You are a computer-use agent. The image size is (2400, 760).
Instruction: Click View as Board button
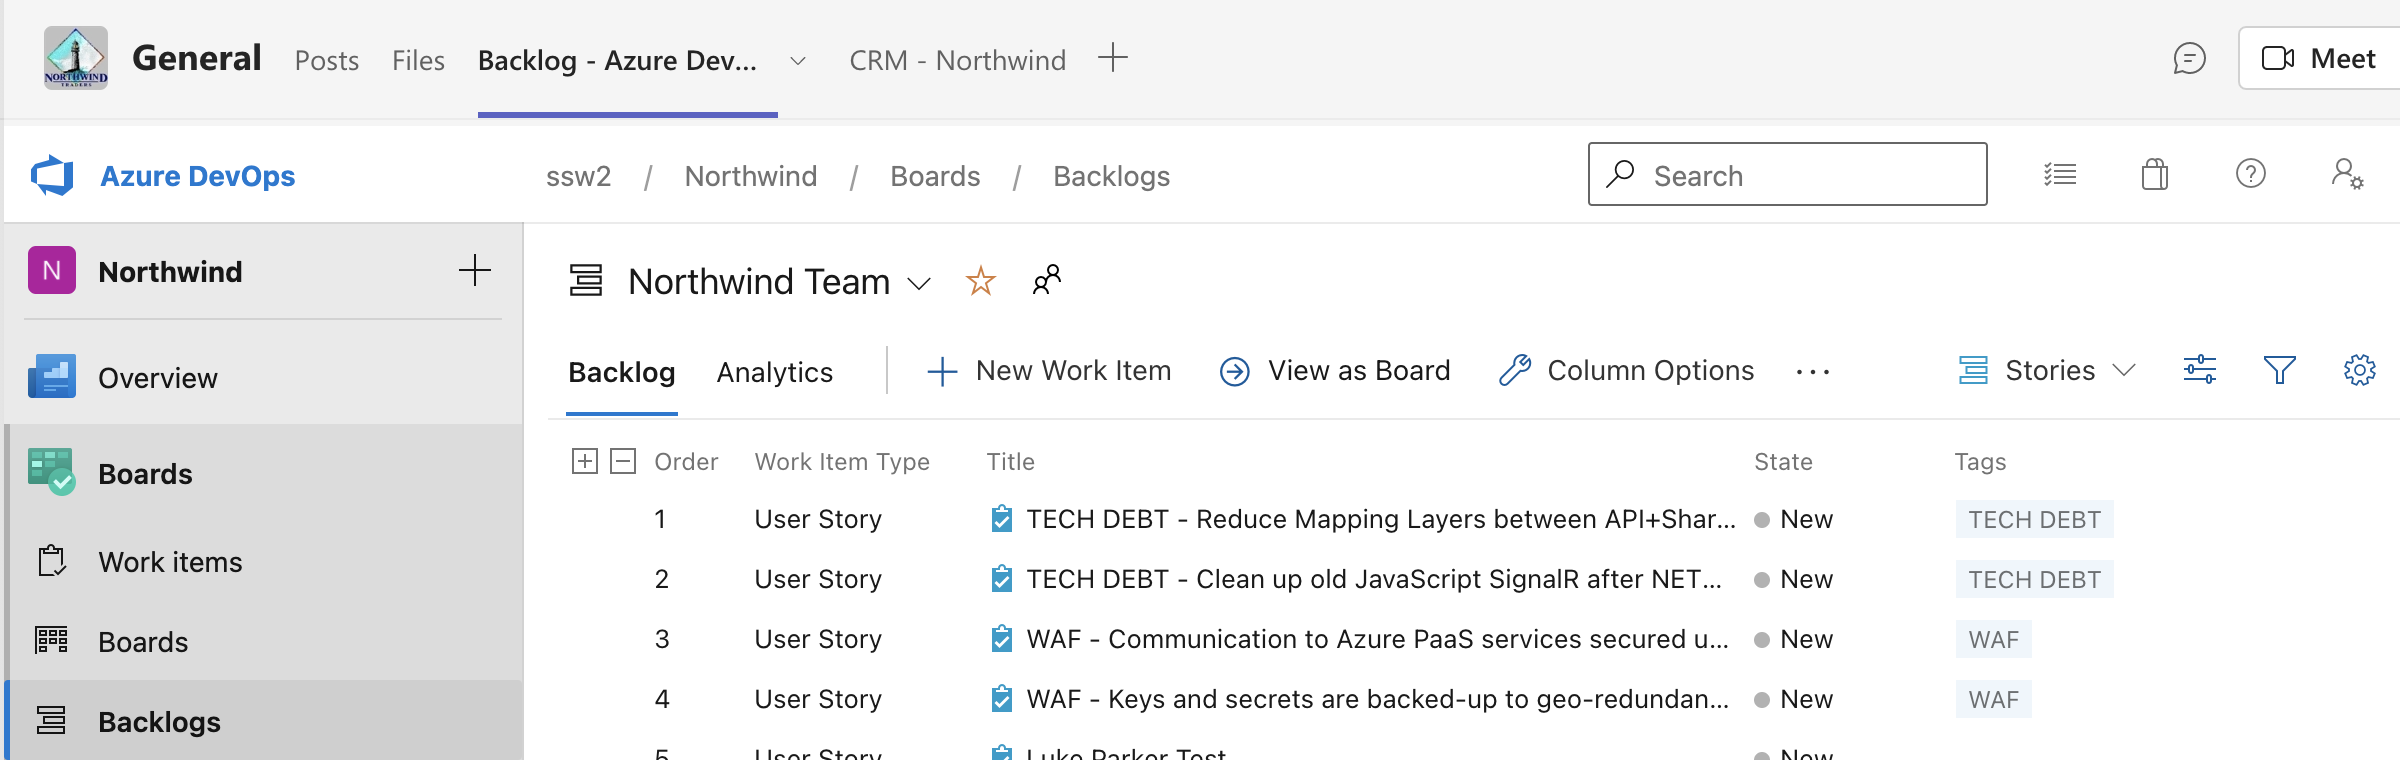(1335, 371)
